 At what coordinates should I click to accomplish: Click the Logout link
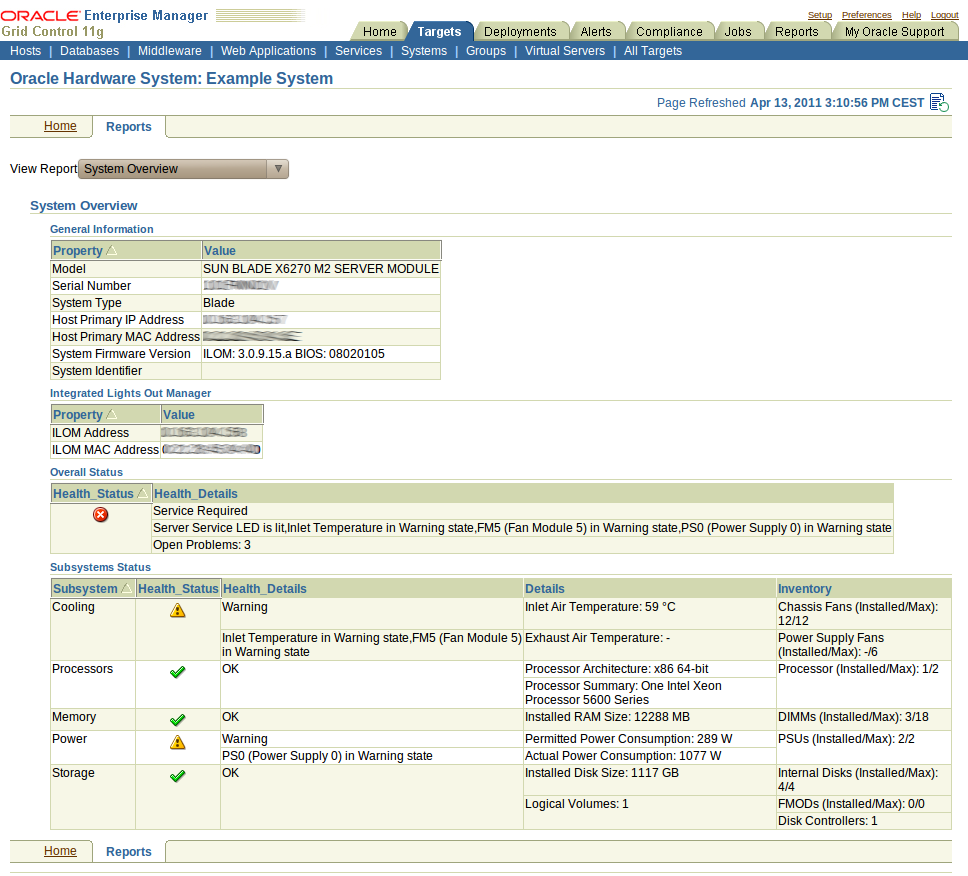[945, 15]
